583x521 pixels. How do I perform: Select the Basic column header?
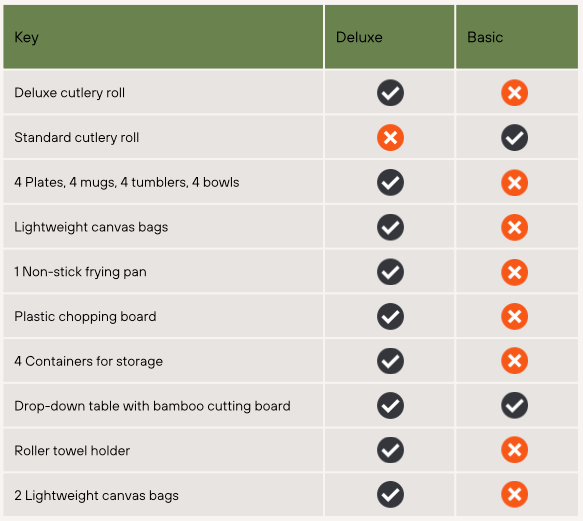tap(517, 37)
